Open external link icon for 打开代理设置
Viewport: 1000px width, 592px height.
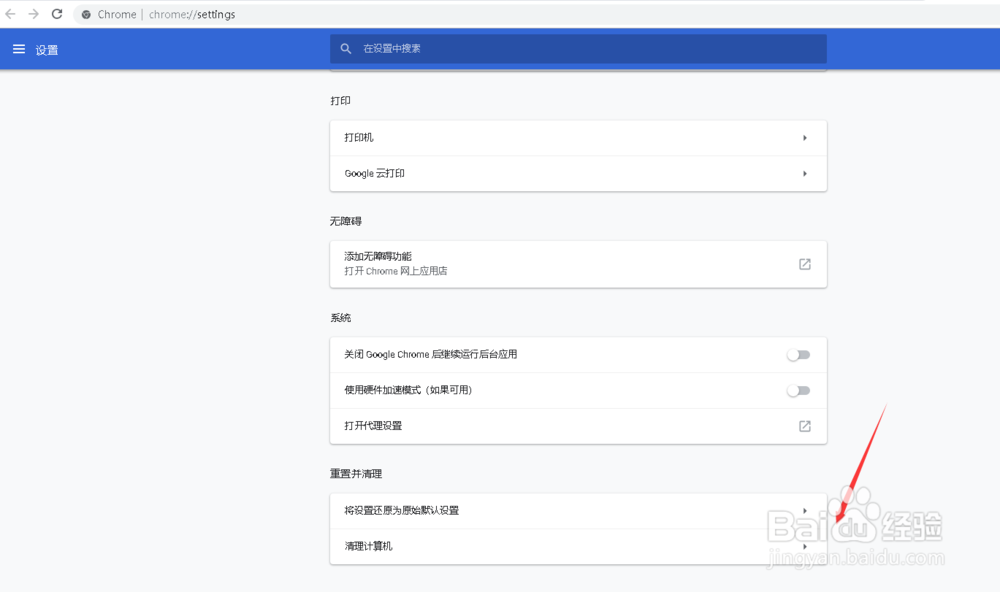805,426
